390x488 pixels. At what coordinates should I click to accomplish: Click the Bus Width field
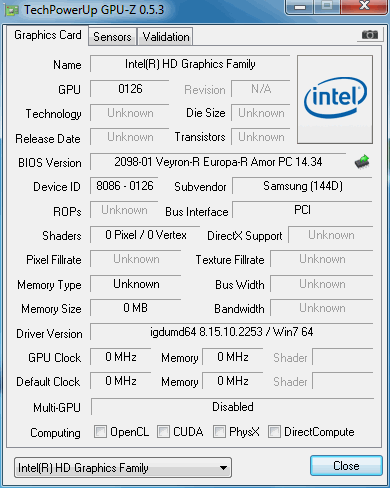322,284
